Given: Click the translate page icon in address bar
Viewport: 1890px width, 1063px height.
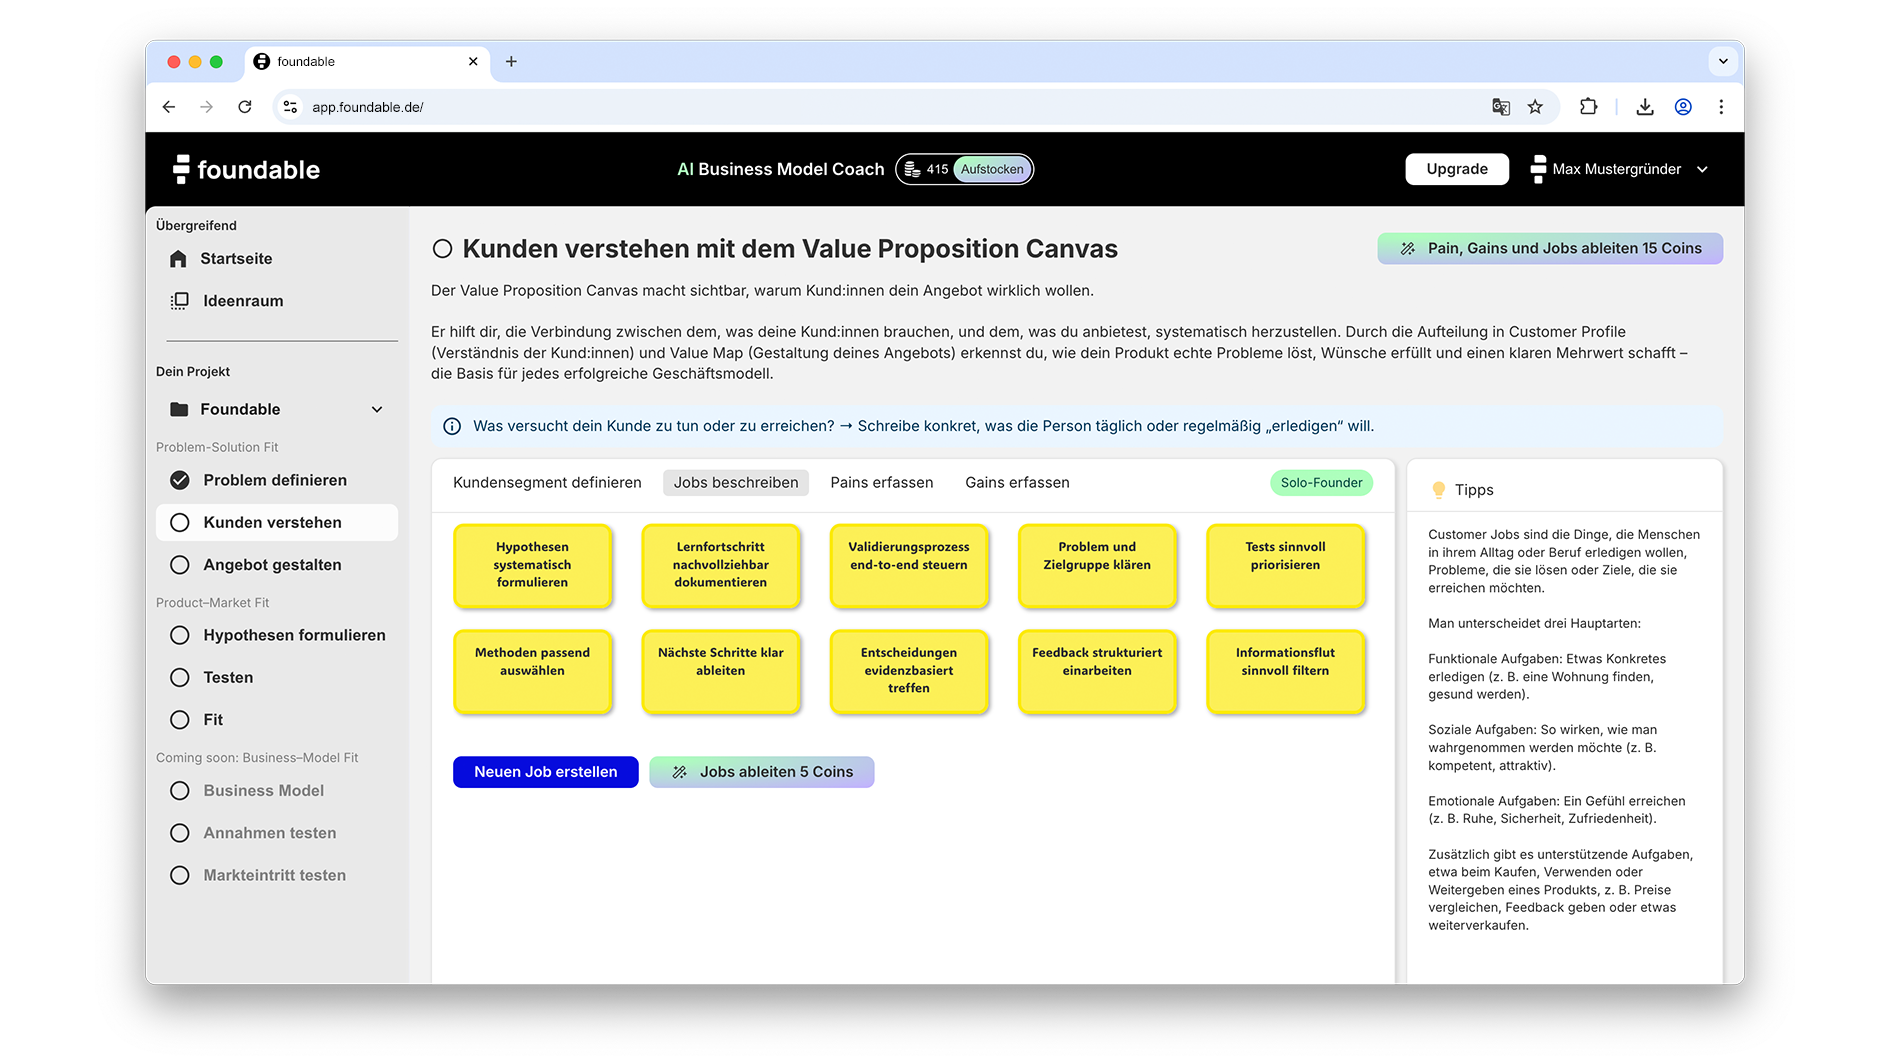Looking at the screenshot, I should coord(1500,107).
